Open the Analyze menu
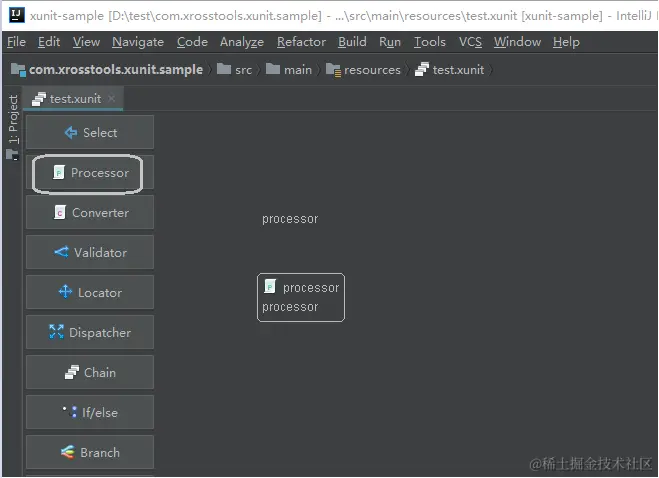The height and width of the screenshot is (478, 659). pyautogui.click(x=242, y=42)
